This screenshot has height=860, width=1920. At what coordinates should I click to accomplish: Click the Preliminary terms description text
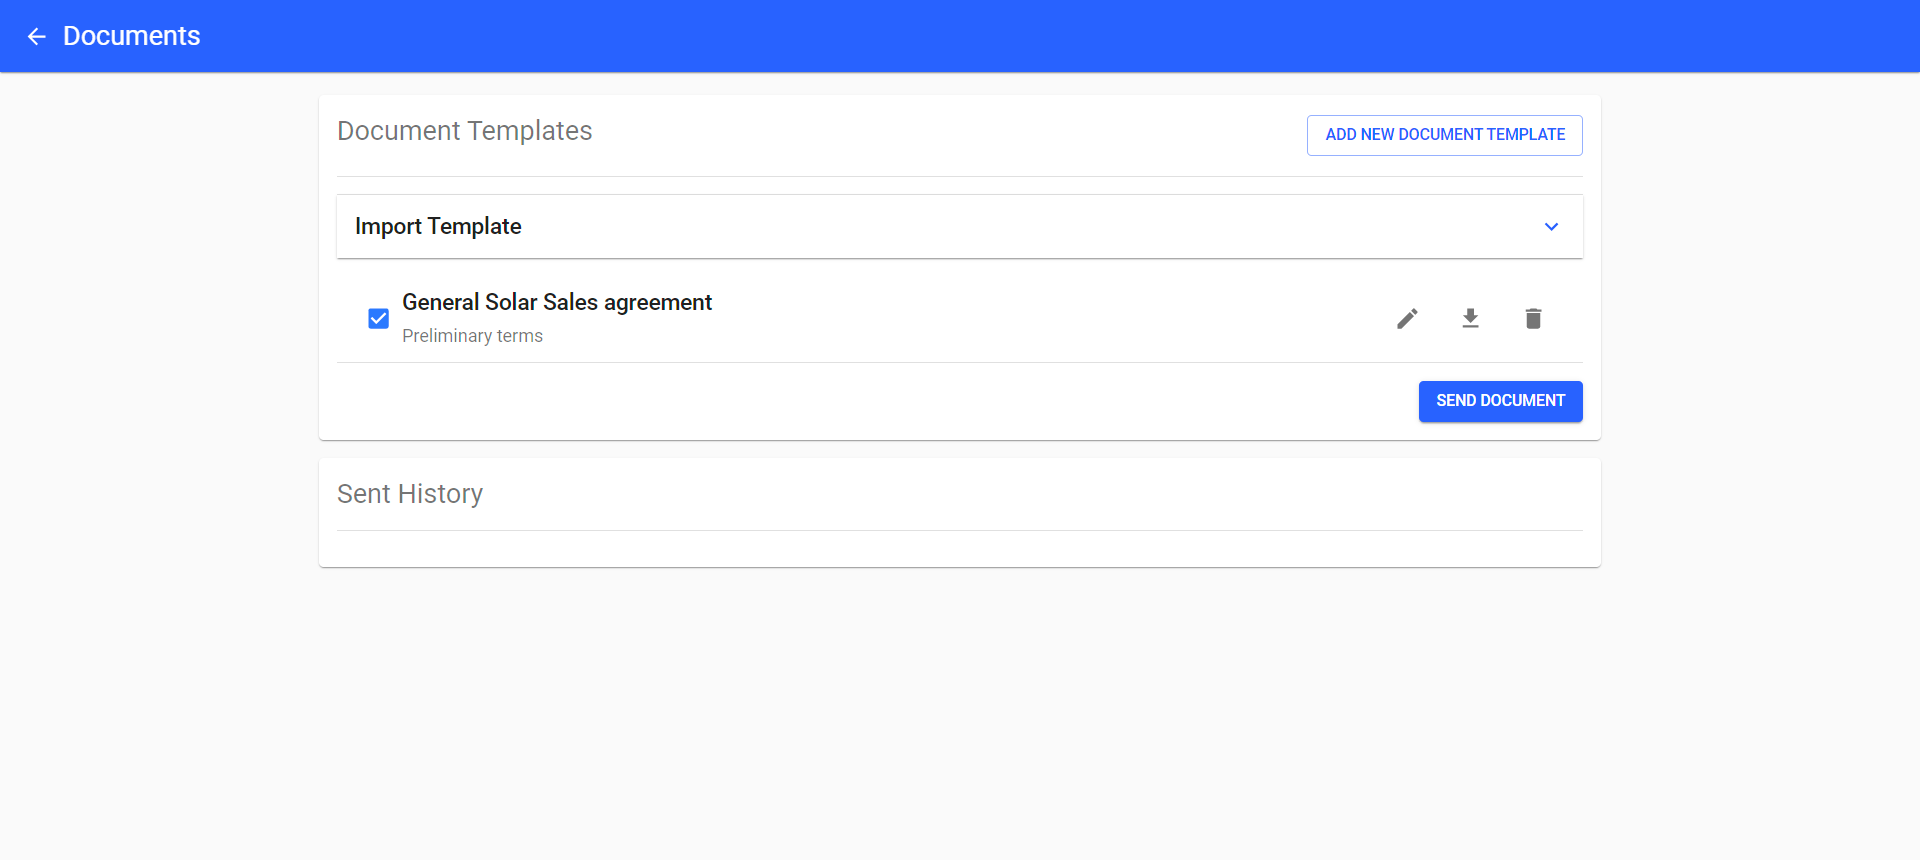[472, 336]
